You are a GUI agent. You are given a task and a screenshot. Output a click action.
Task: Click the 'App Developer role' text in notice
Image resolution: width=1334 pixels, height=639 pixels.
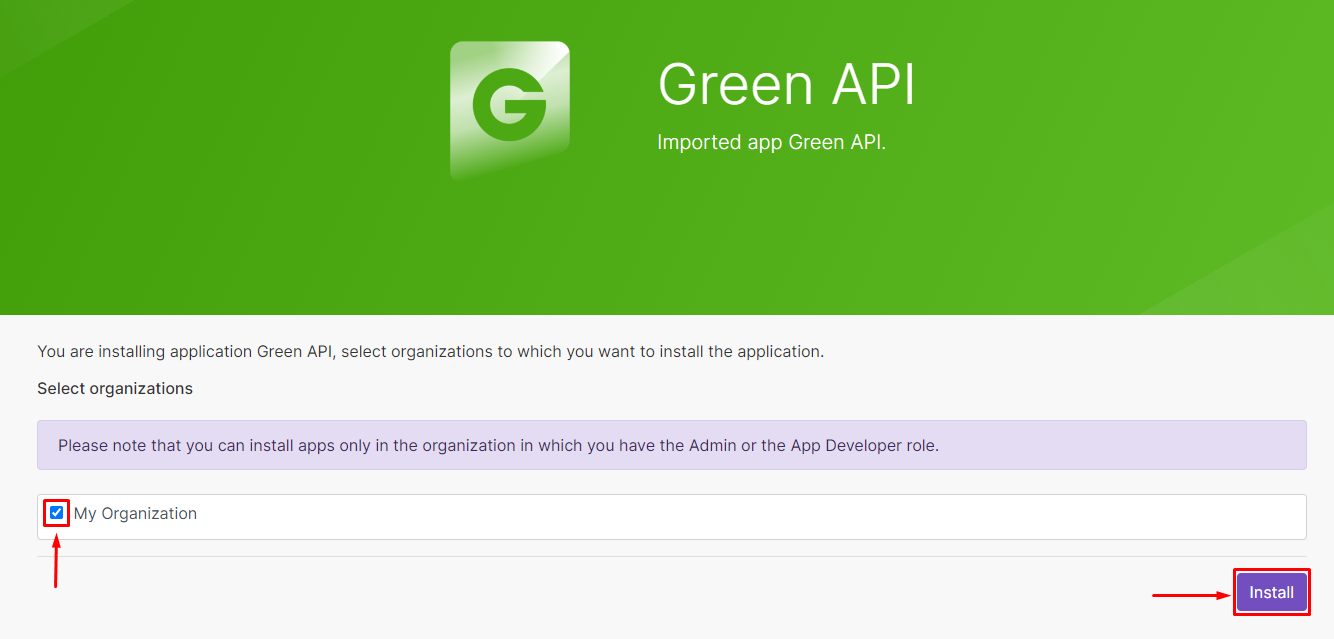pos(864,446)
